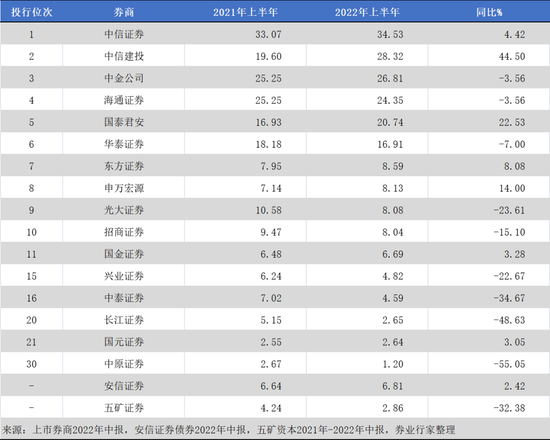Select the 长江证券 cell
This screenshot has height=440, width=550.
point(124,320)
